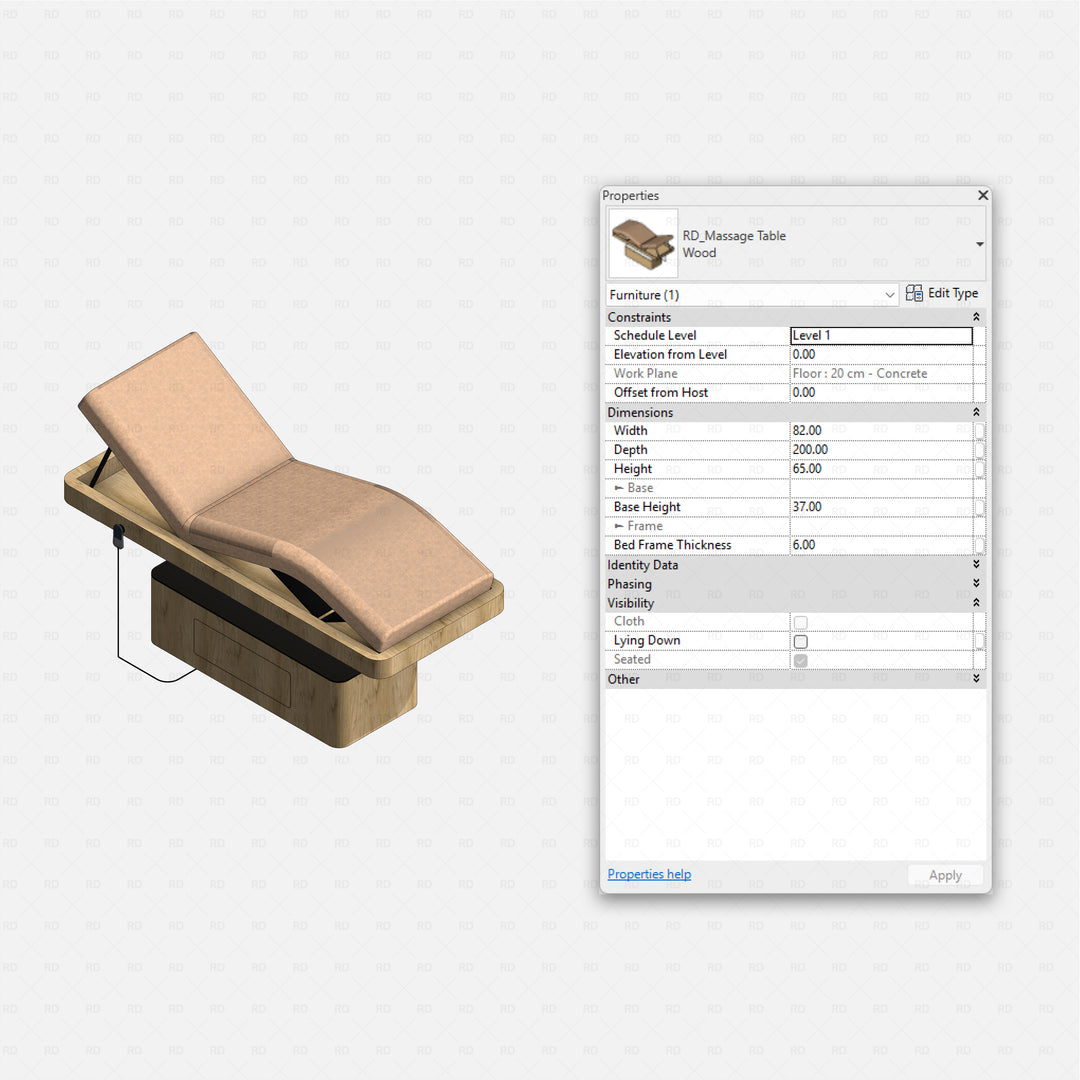
Task: Close the Properties panel
Action: tap(983, 196)
